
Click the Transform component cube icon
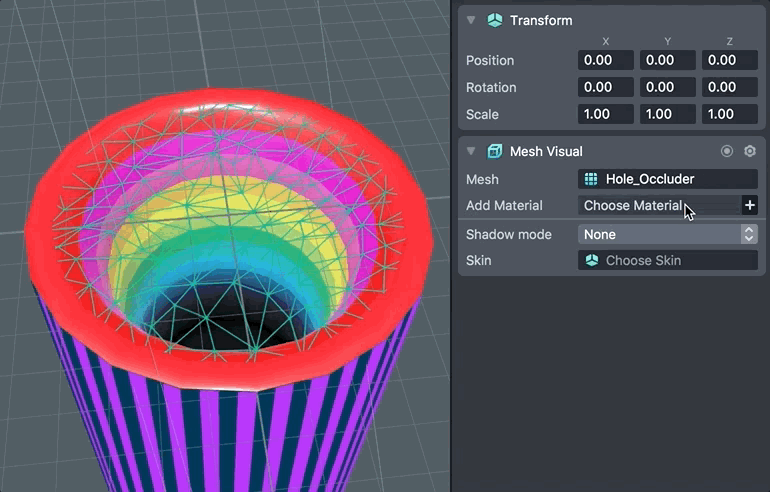click(x=494, y=20)
